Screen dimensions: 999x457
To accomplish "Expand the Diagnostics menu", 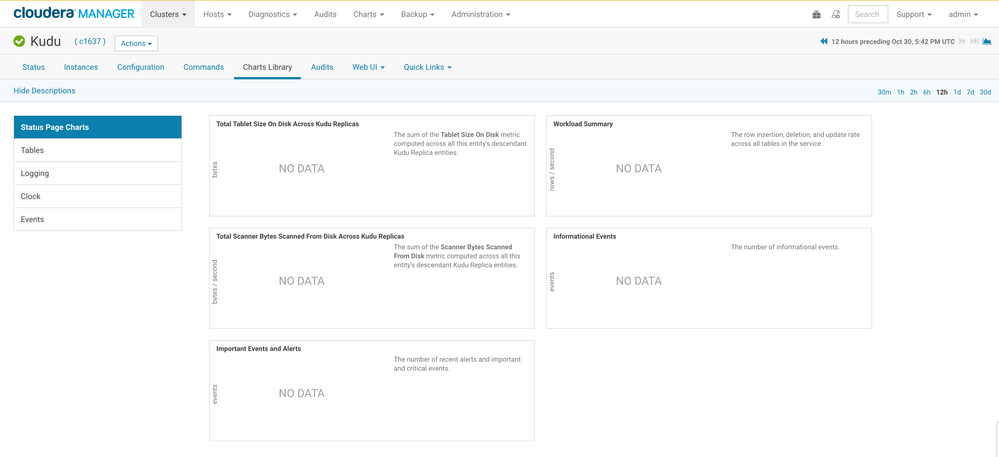I will pos(272,14).
